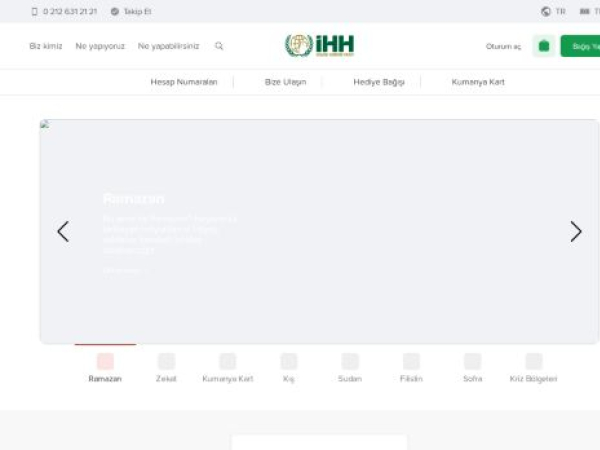Open the globe language icon
Image resolution: width=600 pixels, height=450 pixels.
(x=546, y=11)
